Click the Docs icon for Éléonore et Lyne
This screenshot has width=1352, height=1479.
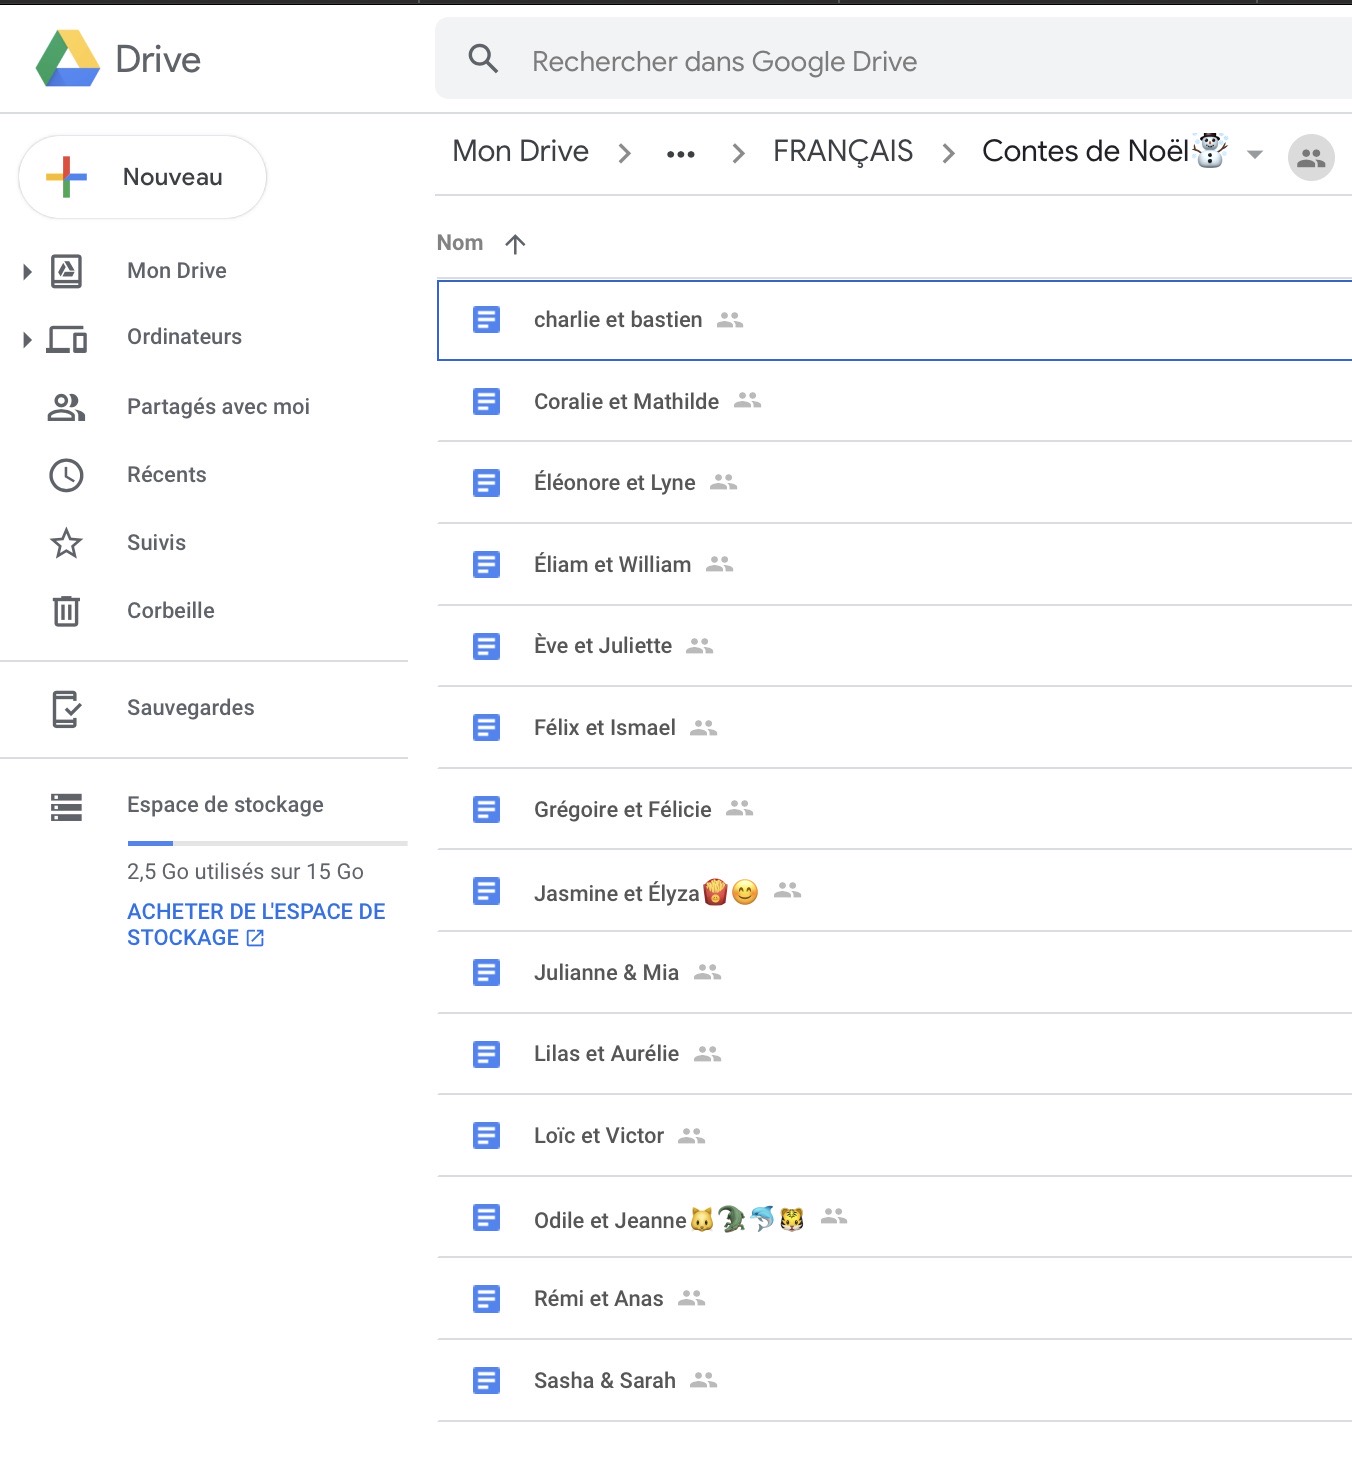coord(486,483)
